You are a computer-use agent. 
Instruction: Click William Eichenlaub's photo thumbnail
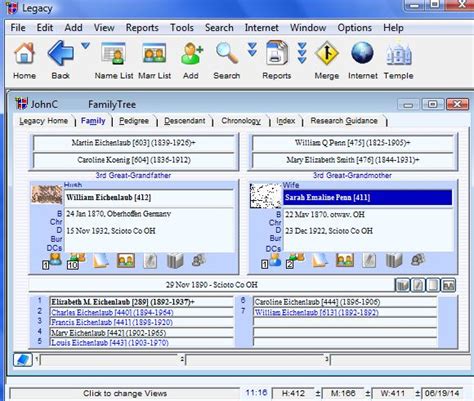point(47,194)
